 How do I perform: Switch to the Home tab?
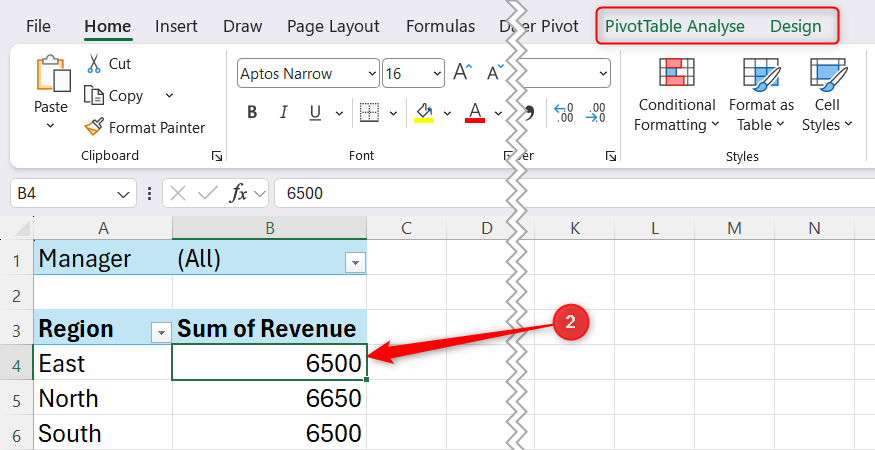click(x=108, y=26)
